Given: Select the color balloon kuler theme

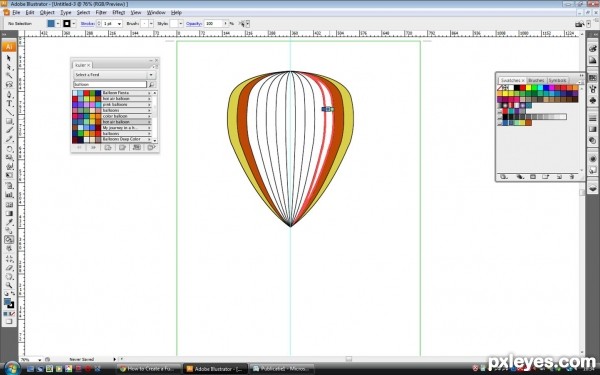Looking at the screenshot, I should 112,116.
